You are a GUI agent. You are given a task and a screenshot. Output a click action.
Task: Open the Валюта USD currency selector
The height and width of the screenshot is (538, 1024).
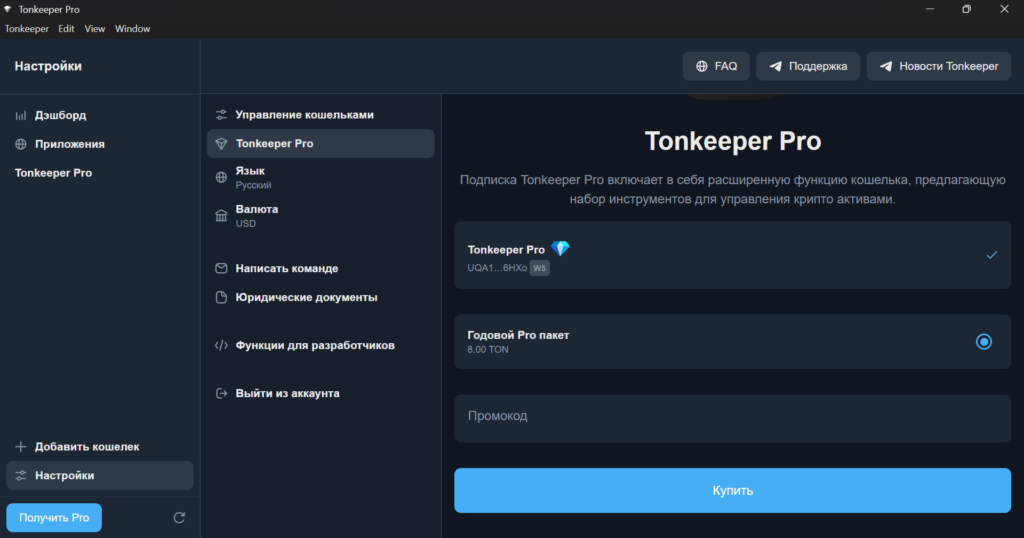point(320,216)
